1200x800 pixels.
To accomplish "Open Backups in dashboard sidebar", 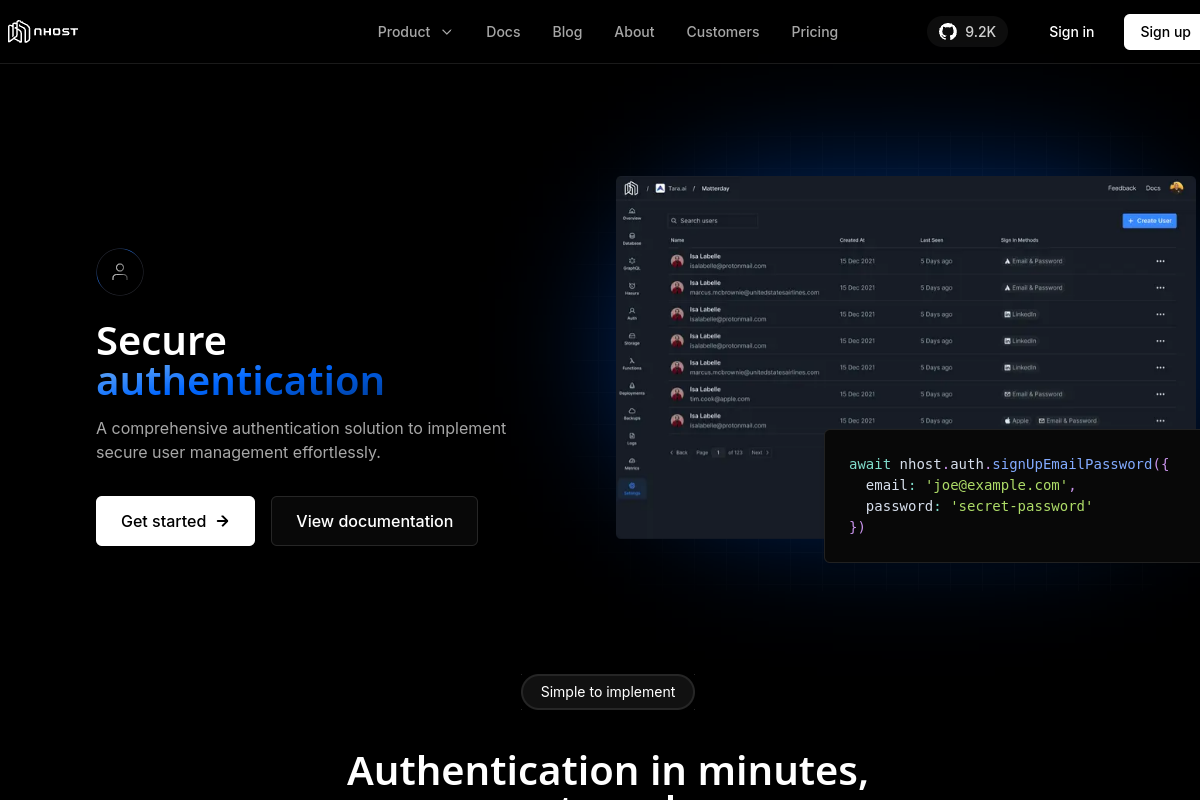I will 632,414.
